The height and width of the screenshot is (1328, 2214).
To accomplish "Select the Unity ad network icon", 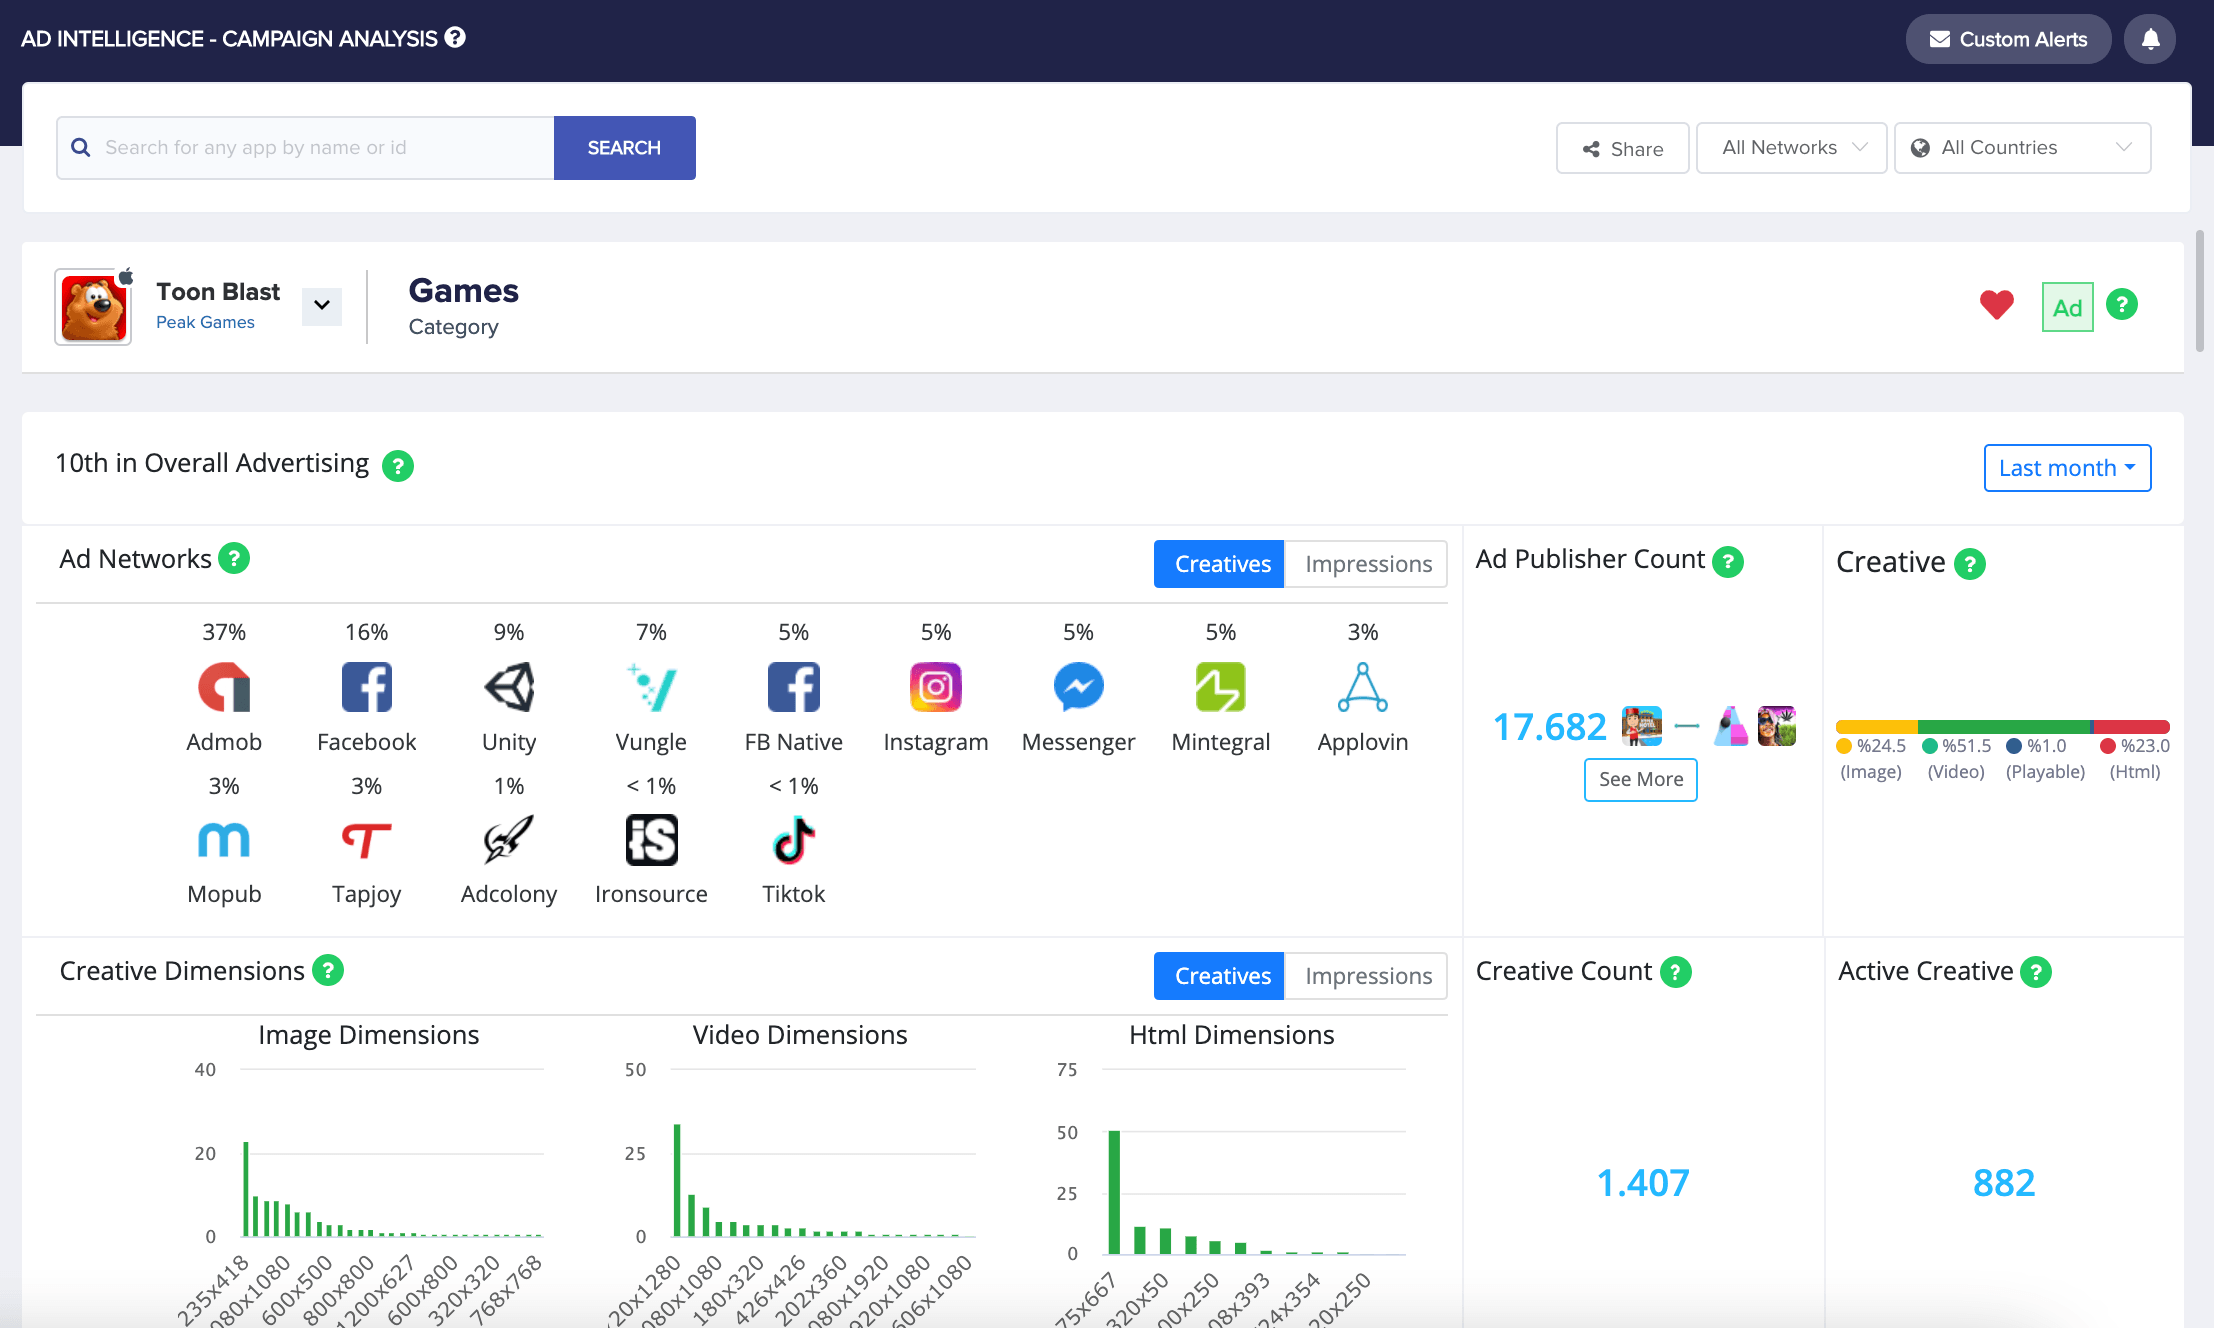I will (509, 687).
